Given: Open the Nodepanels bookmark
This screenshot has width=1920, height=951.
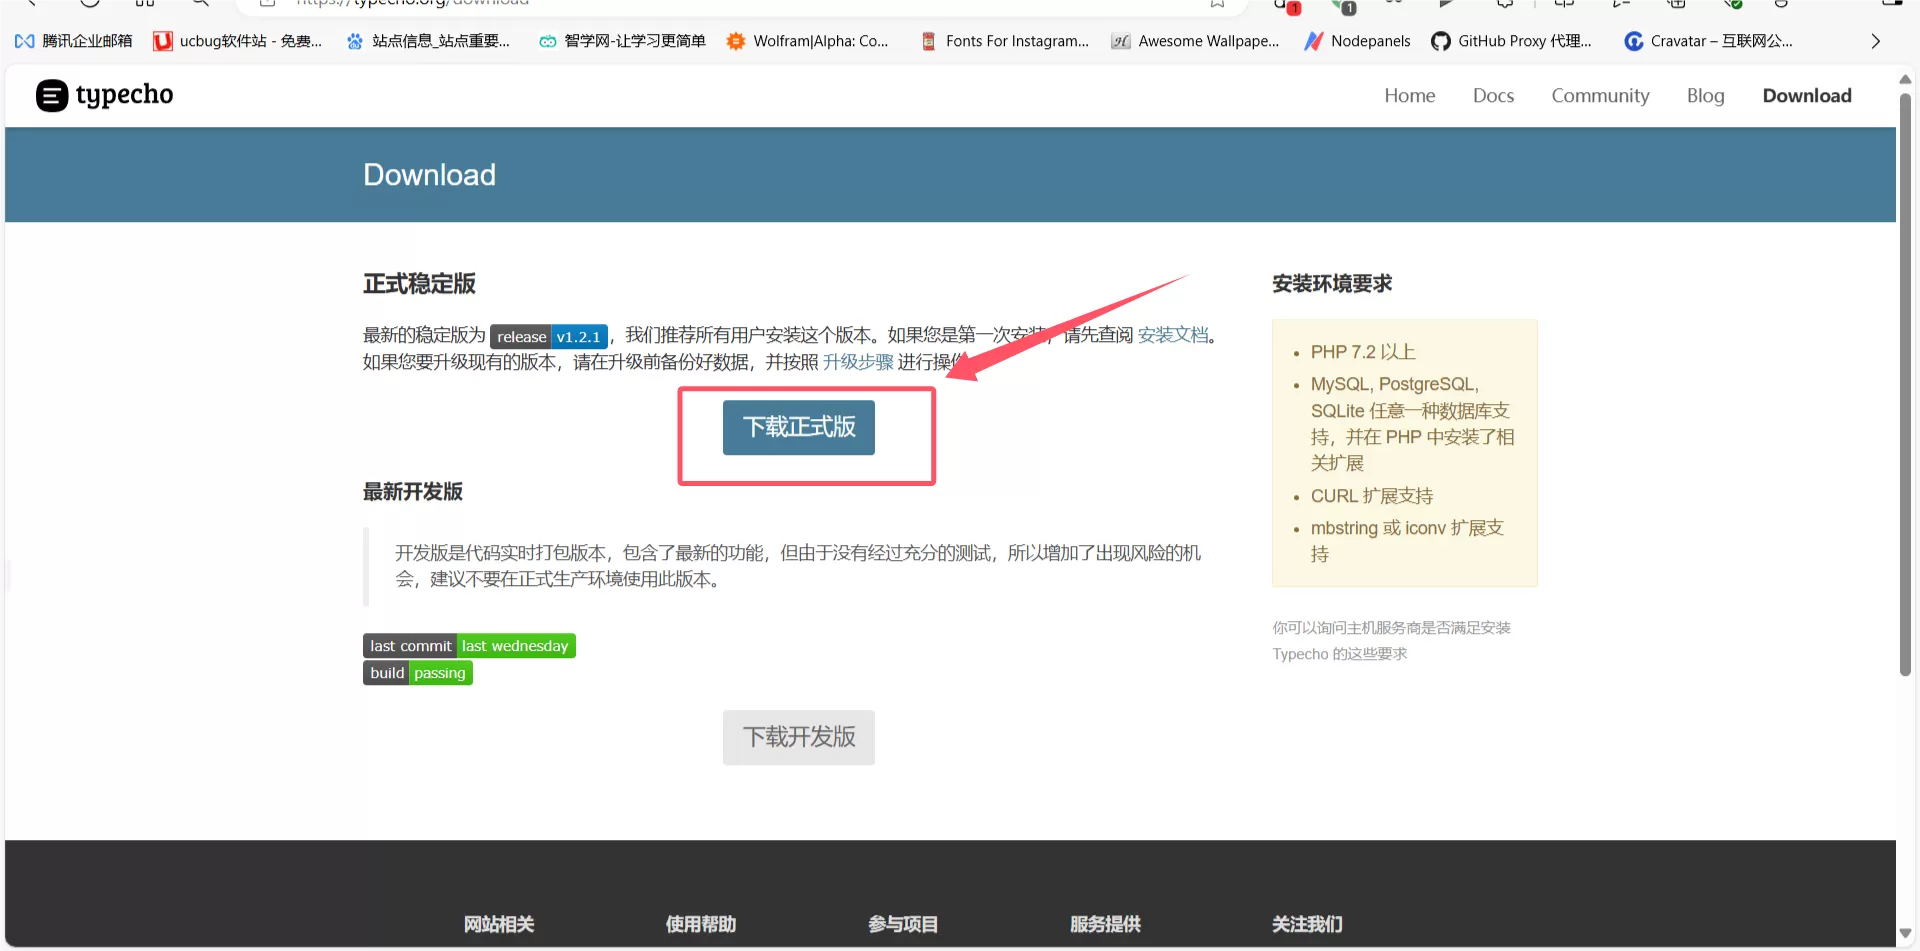Looking at the screenshot, I should (1358, 41).
